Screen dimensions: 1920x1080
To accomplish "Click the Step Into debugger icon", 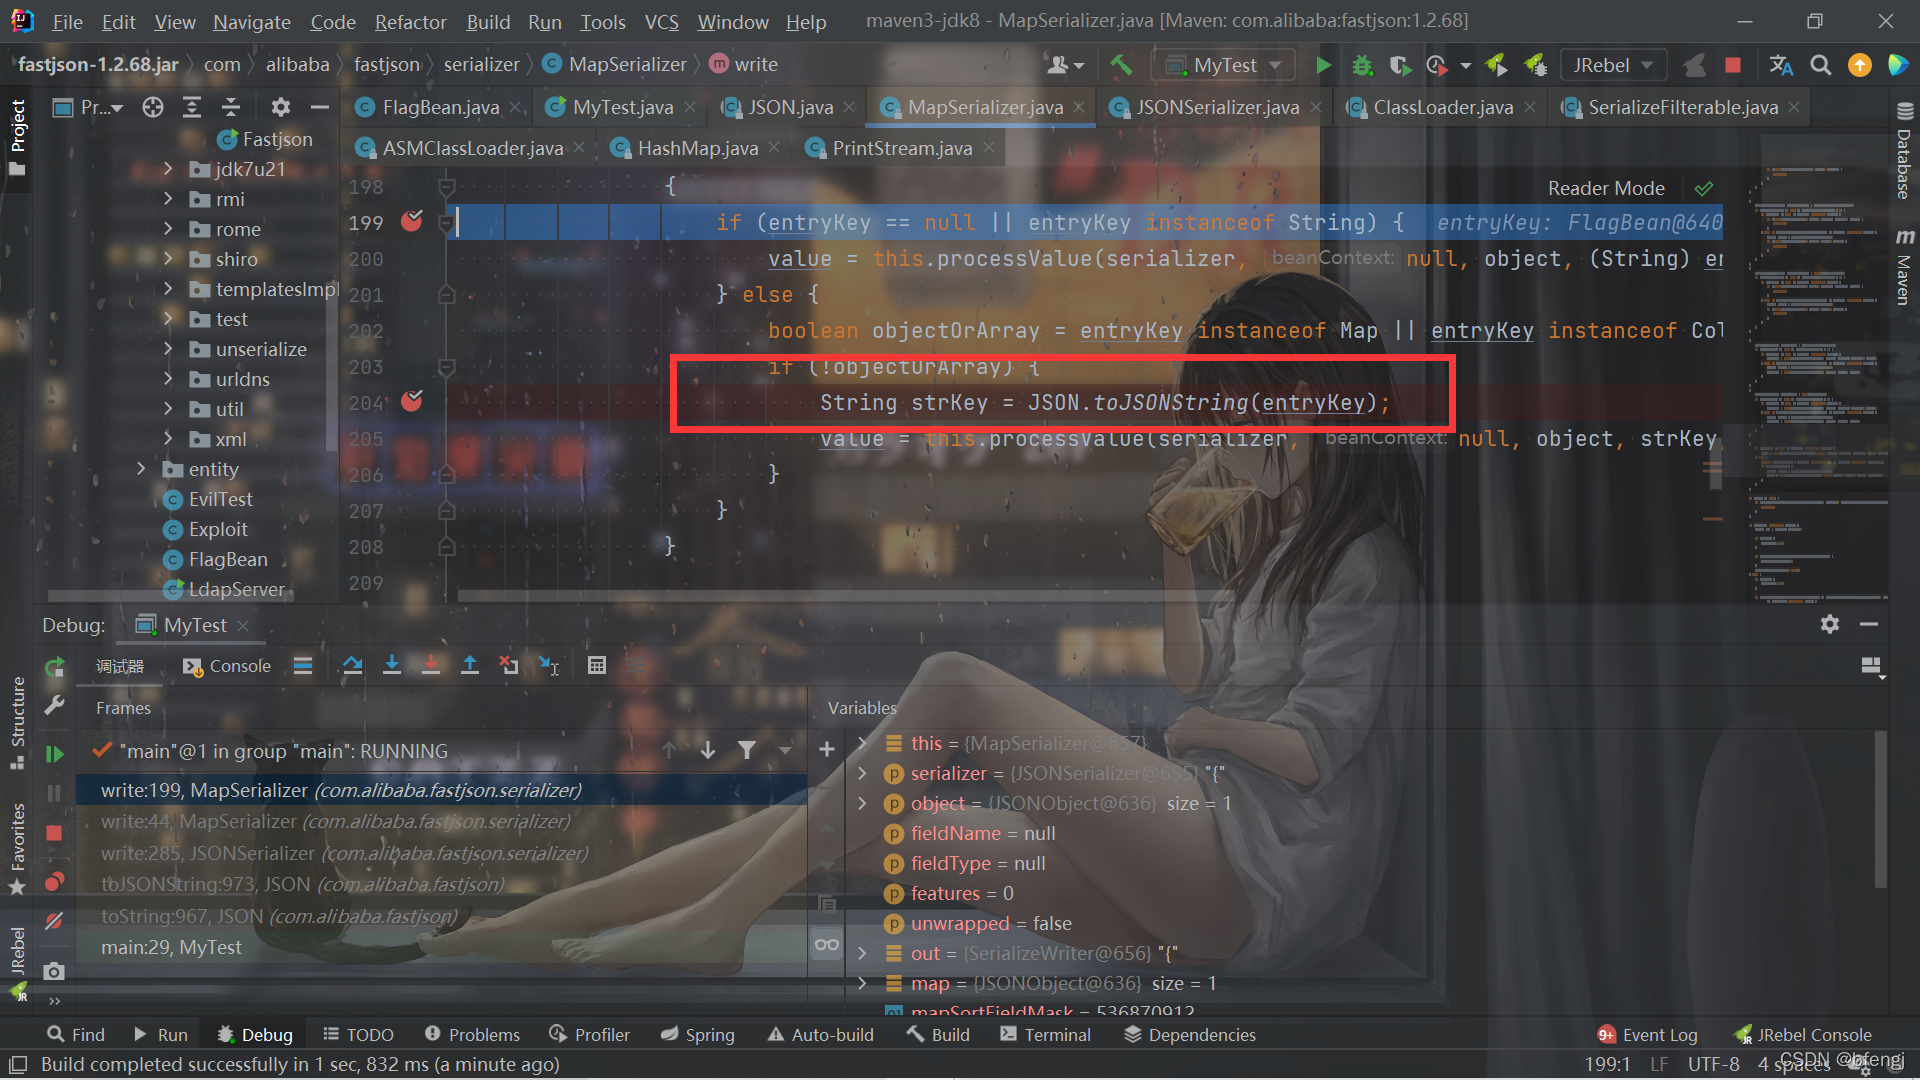I will click(392, 666).
